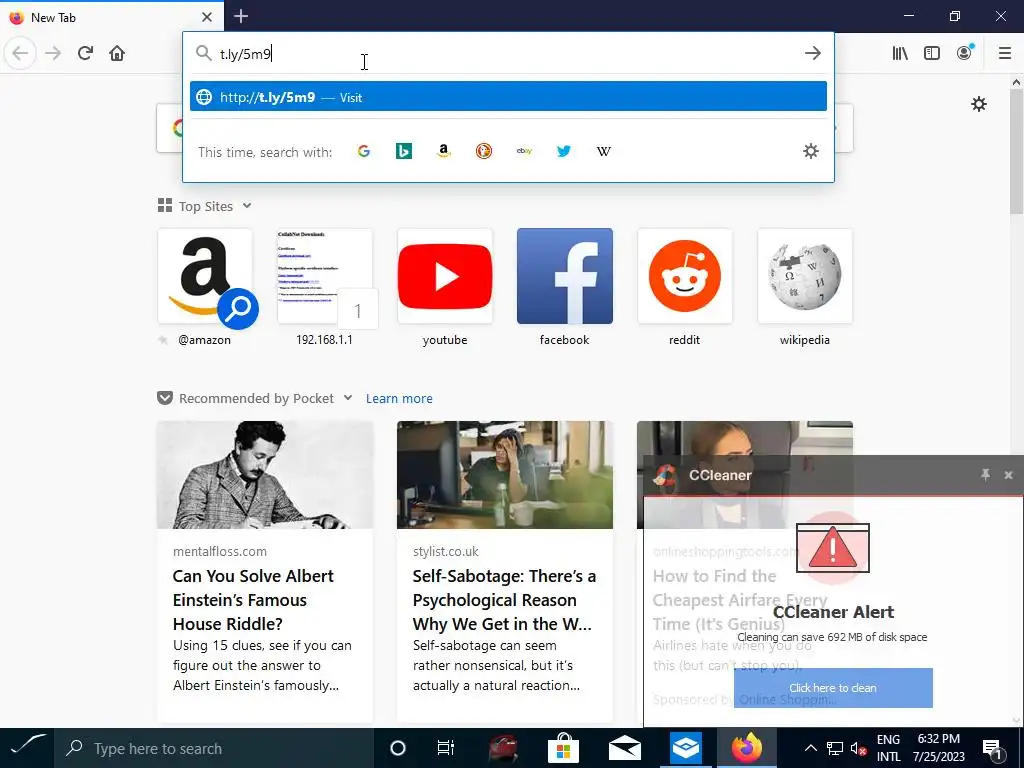The image size is (1024, 768).
Task: Click the Forward navigation arrow
Action: (x=53, y=53)
